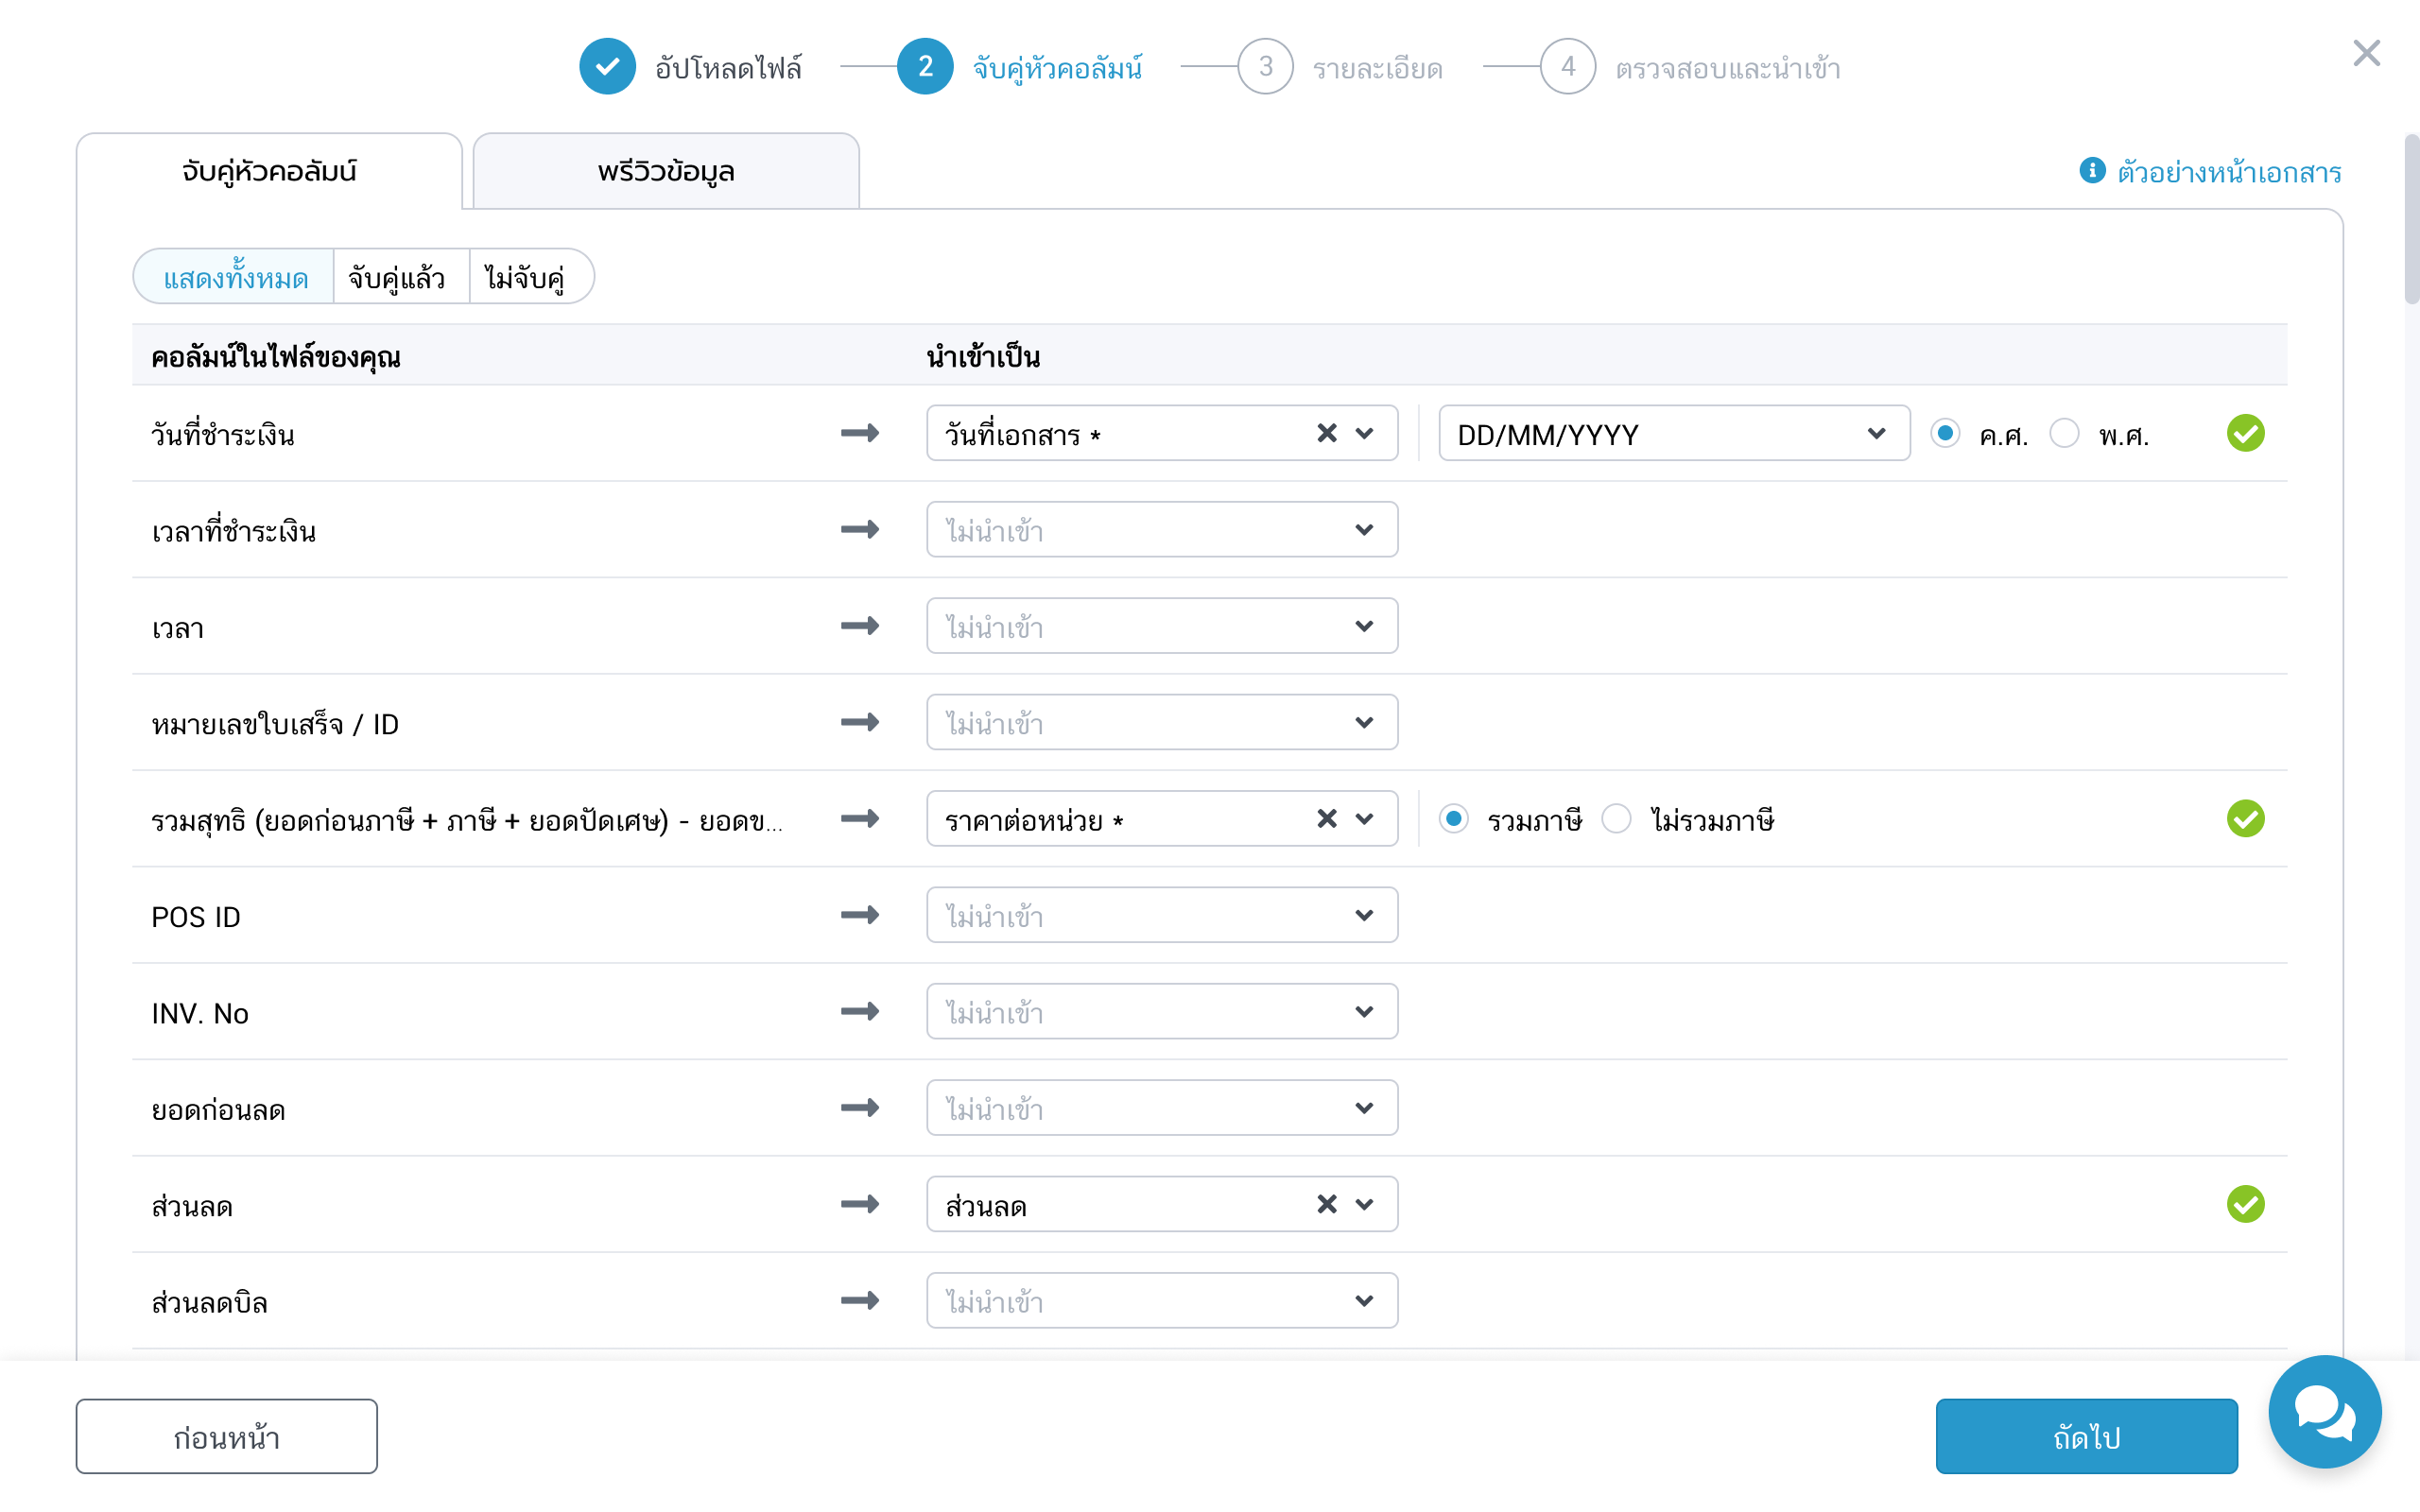This screenshot has width=2420, height=1512.
Task: Switch to the พรีวิวข้อมูล tab
Action: pyautogui.click(x=666, y=172)
